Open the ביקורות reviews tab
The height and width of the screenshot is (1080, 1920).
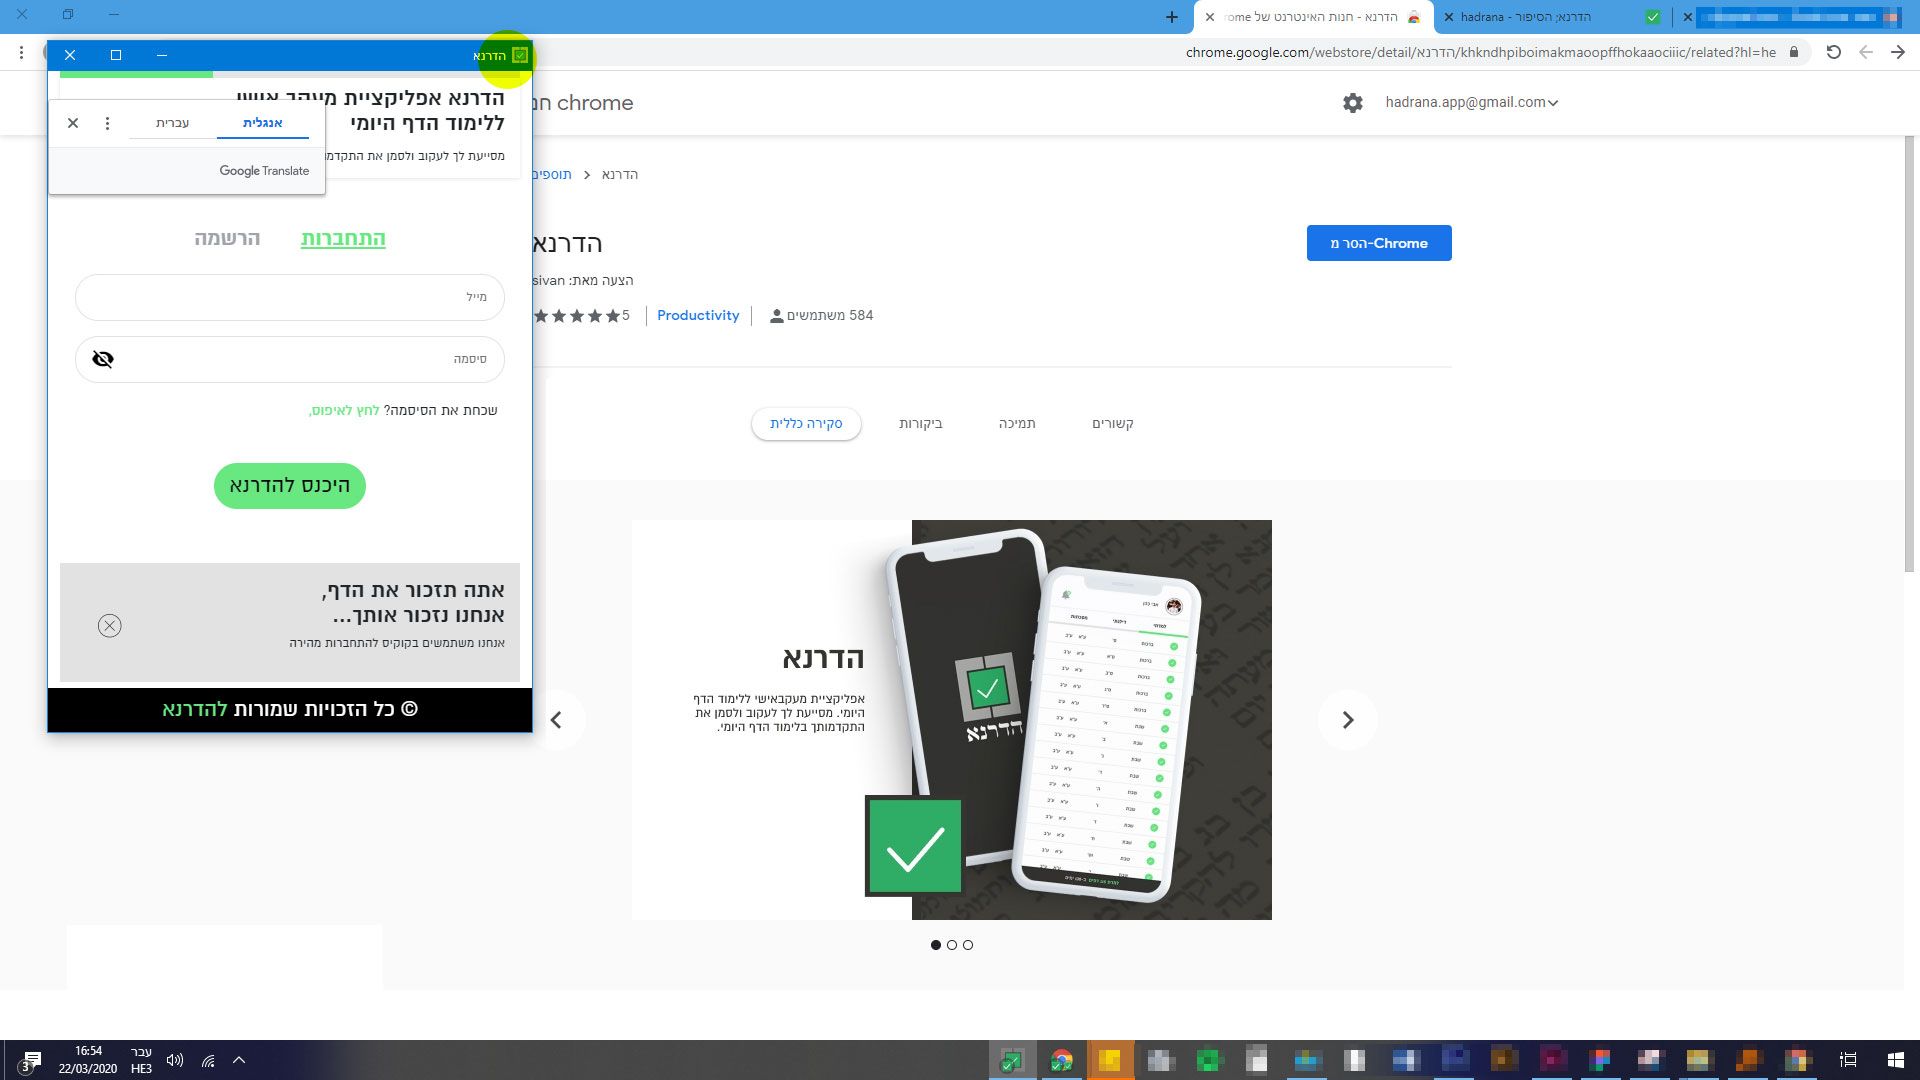(920, 424)
